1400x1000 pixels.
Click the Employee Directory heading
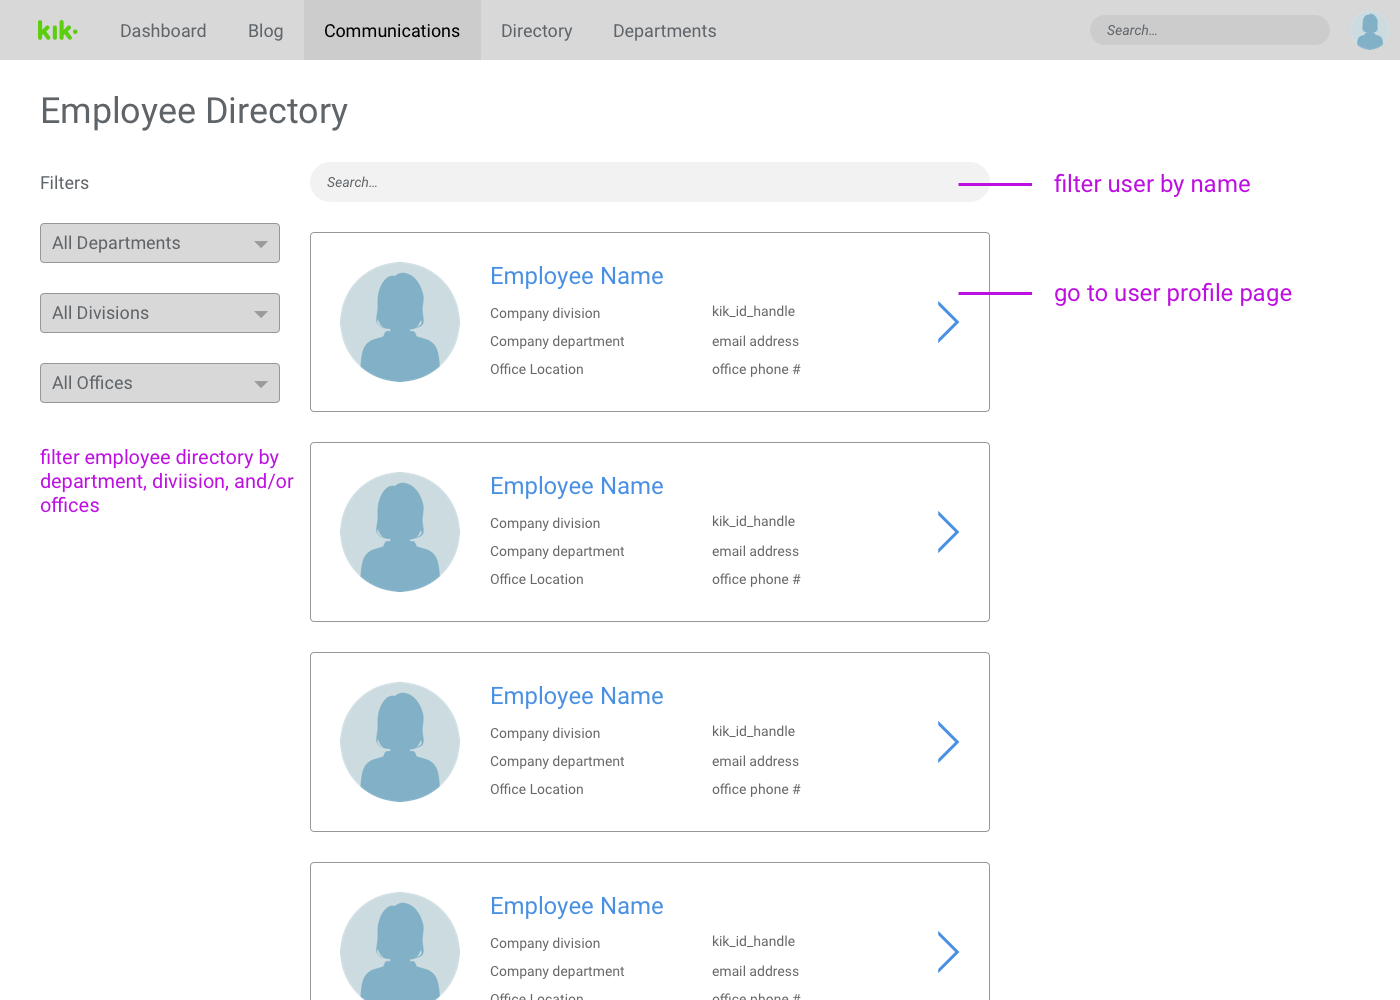pyautogui.click(x=194, y=111)
